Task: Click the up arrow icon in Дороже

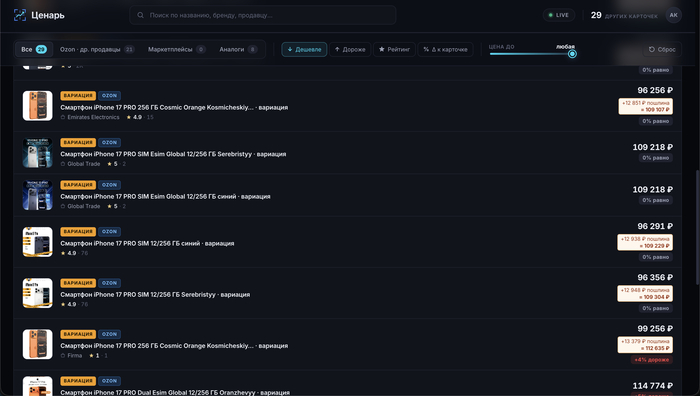Action: [337, 49]
